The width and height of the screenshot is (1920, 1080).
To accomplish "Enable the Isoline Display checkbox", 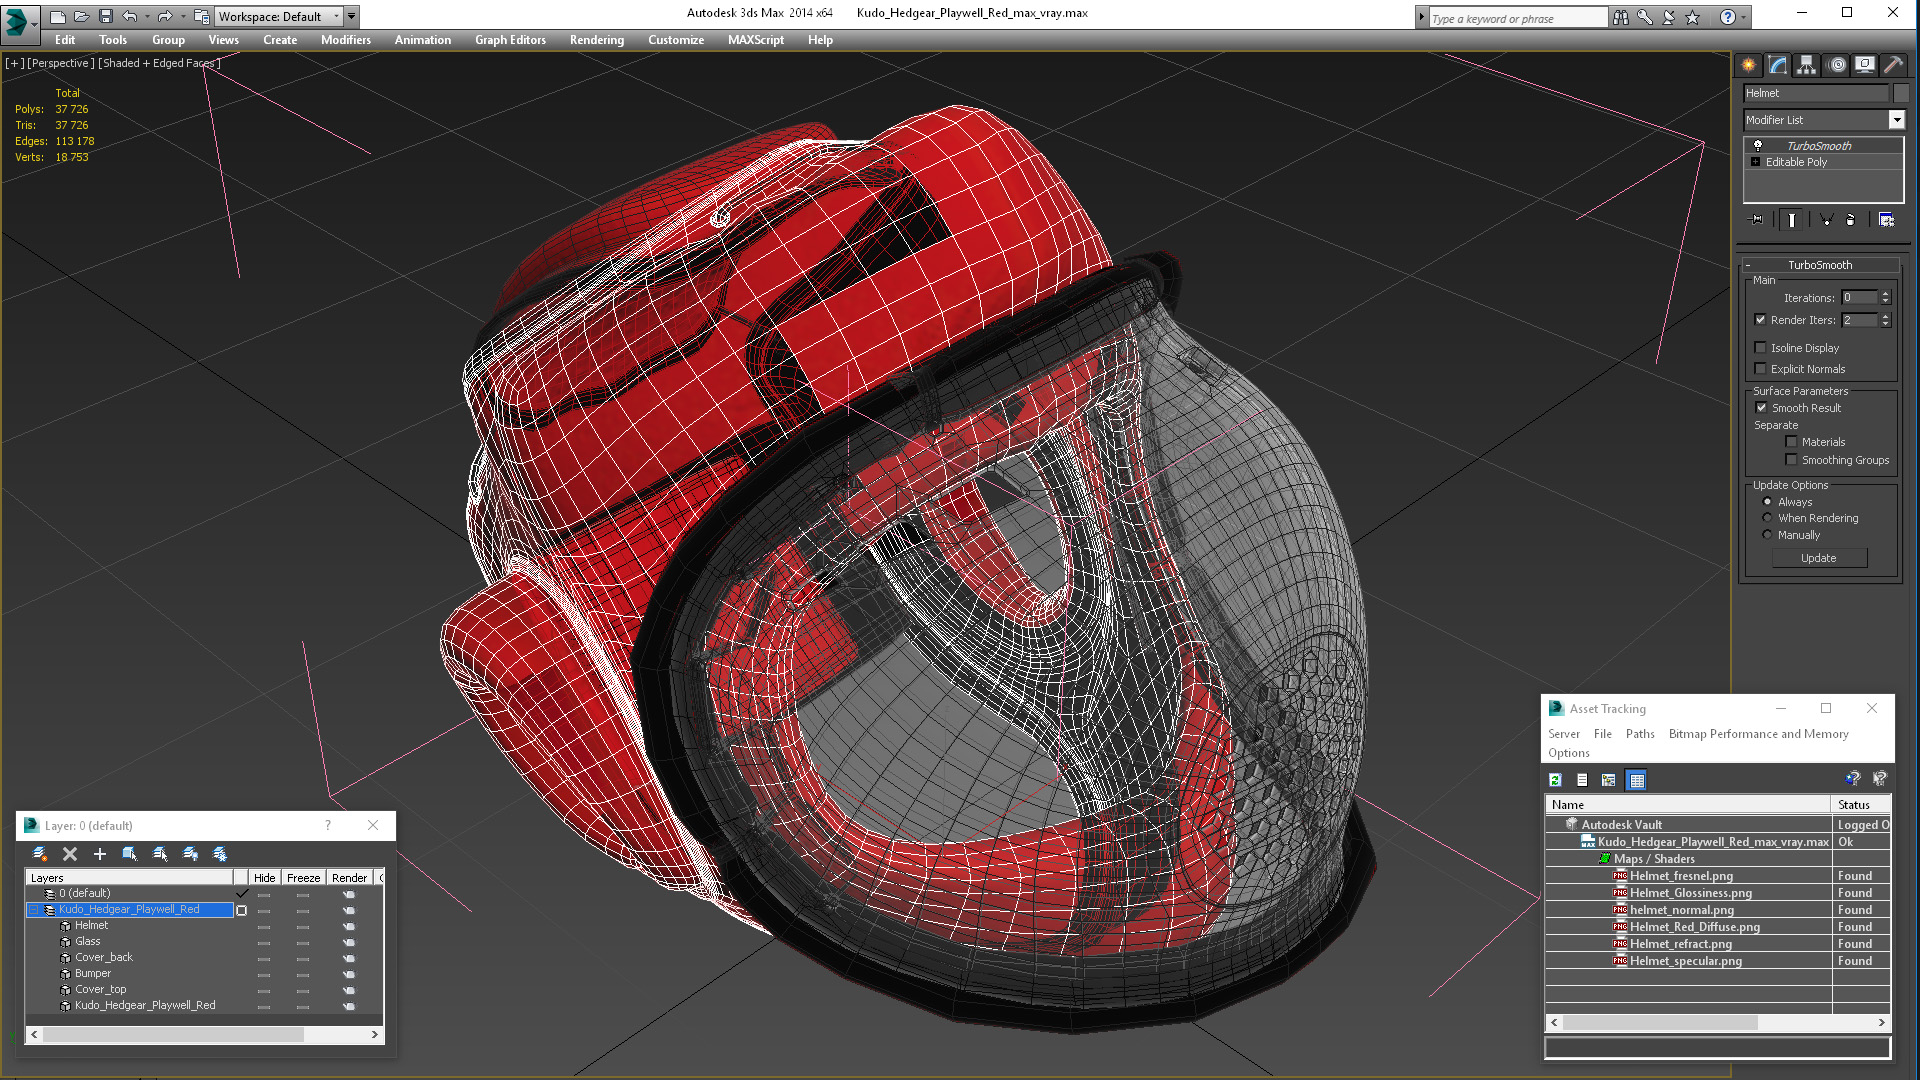I will point(1760,348).
